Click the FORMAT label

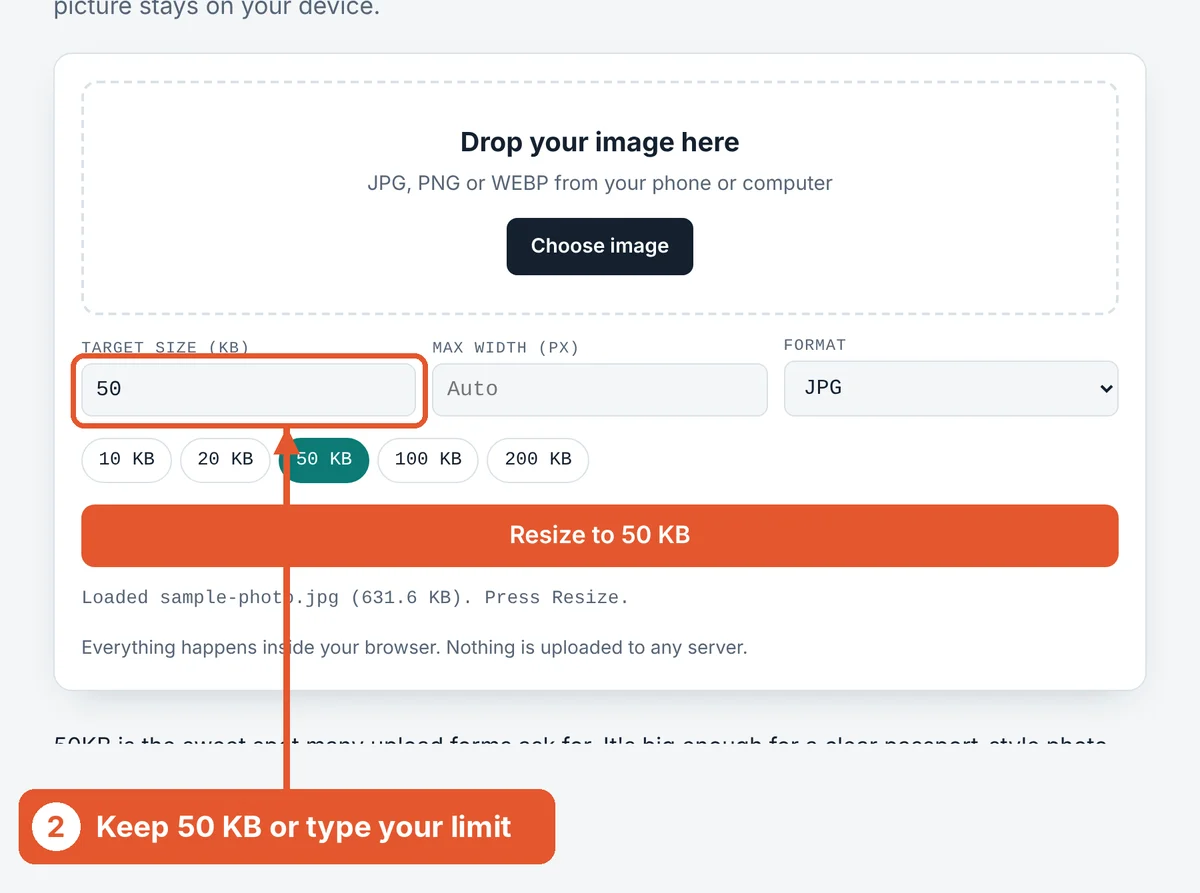pyautogui.click(x=815, y=345)
